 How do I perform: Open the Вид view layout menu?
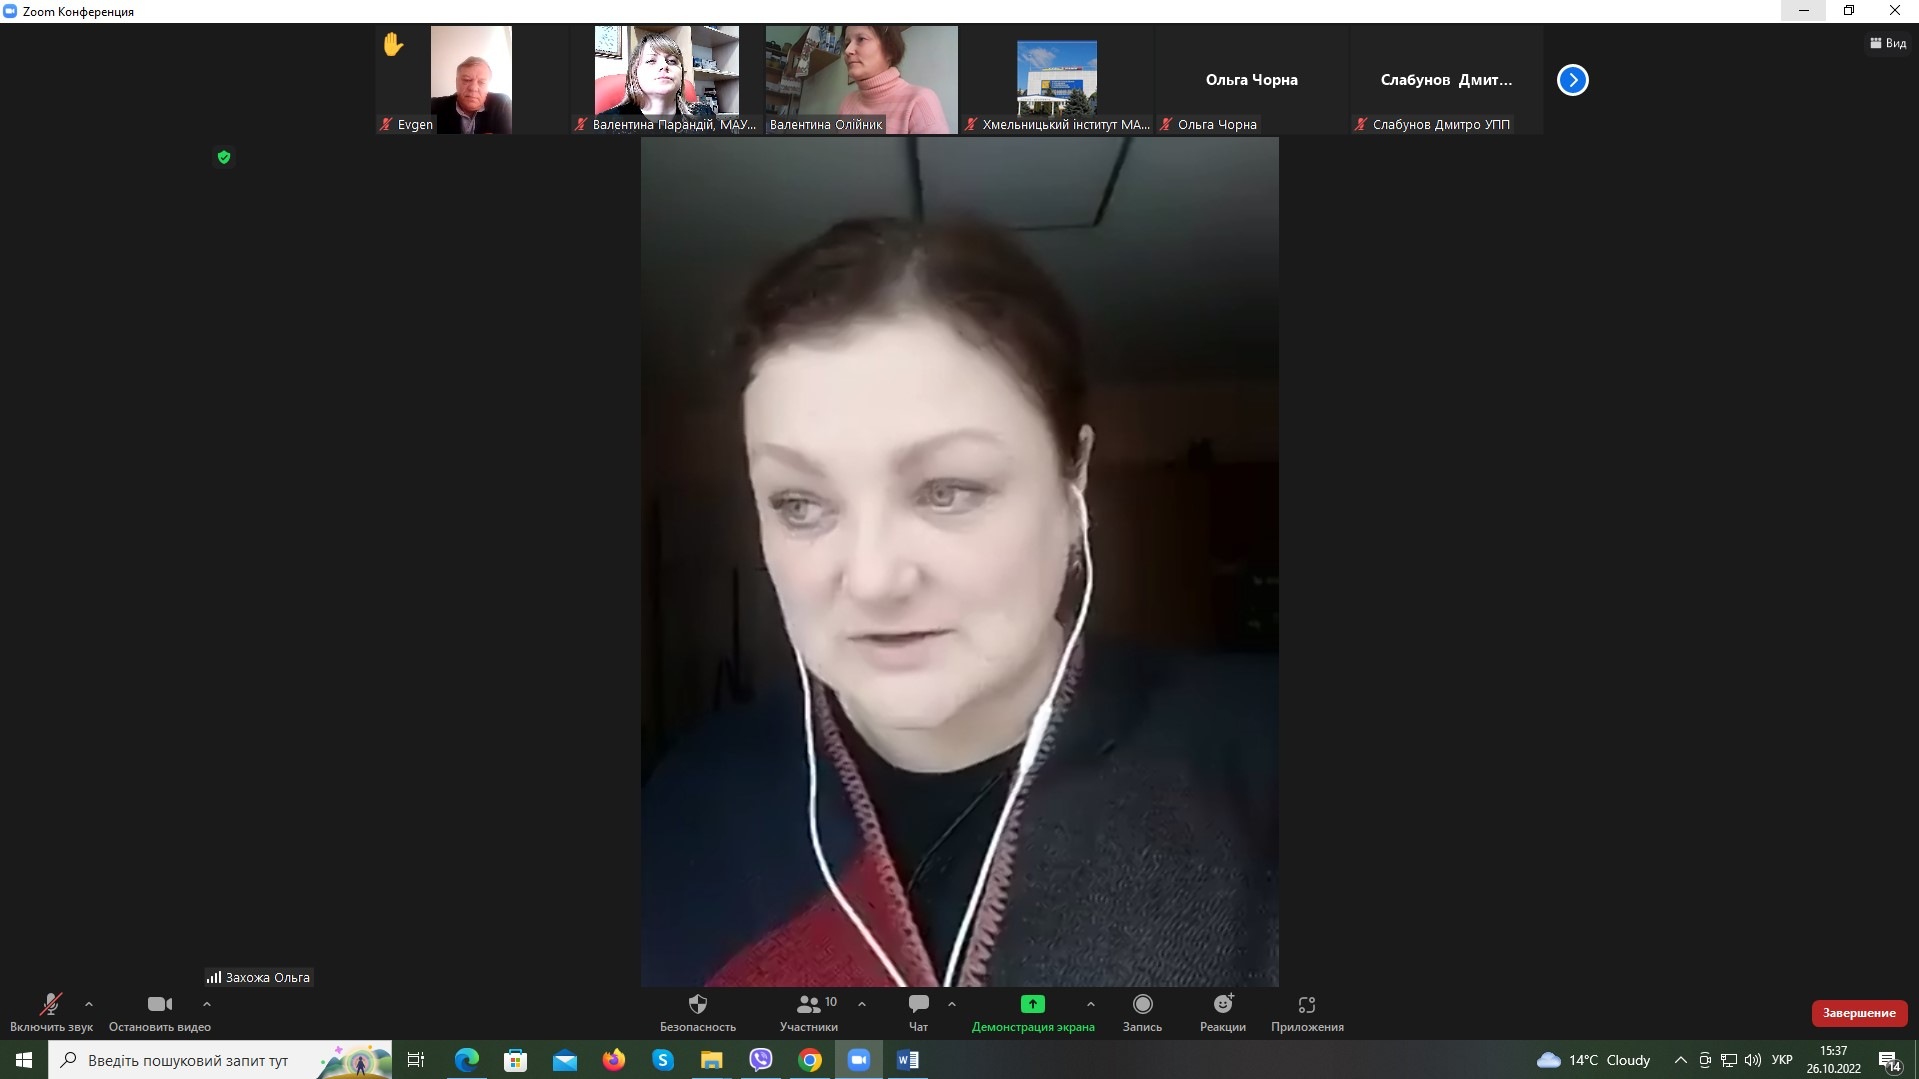tap(1888, 43)
